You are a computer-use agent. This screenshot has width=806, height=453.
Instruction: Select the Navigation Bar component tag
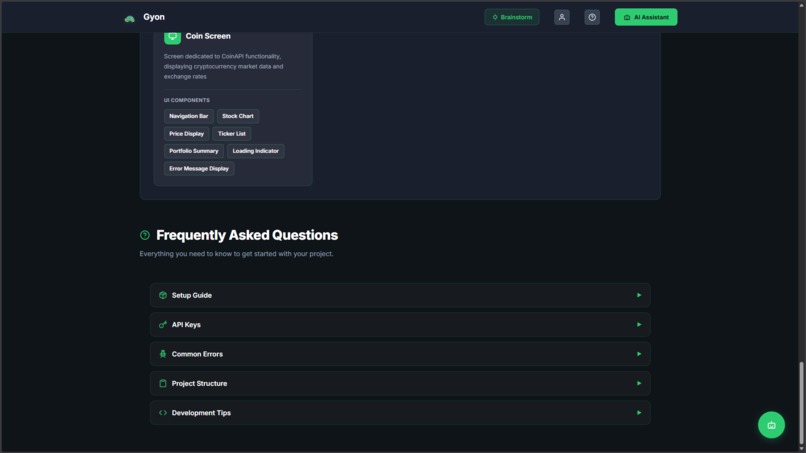189,116
